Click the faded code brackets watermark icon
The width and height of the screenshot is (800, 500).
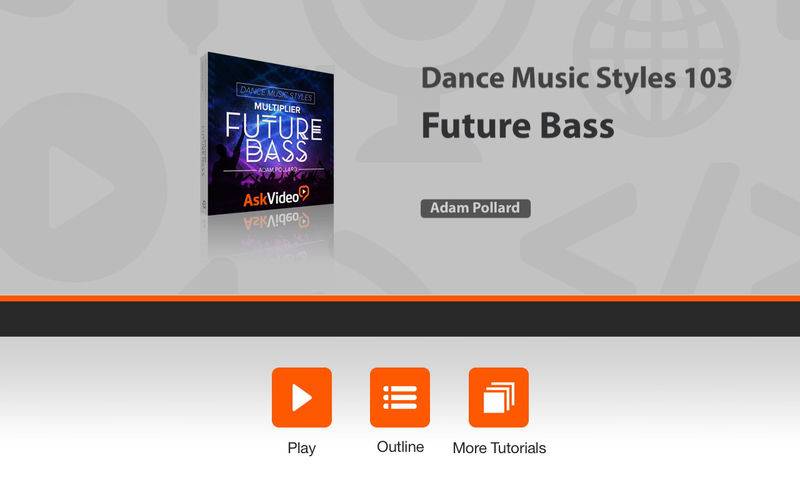coord(663,230)
